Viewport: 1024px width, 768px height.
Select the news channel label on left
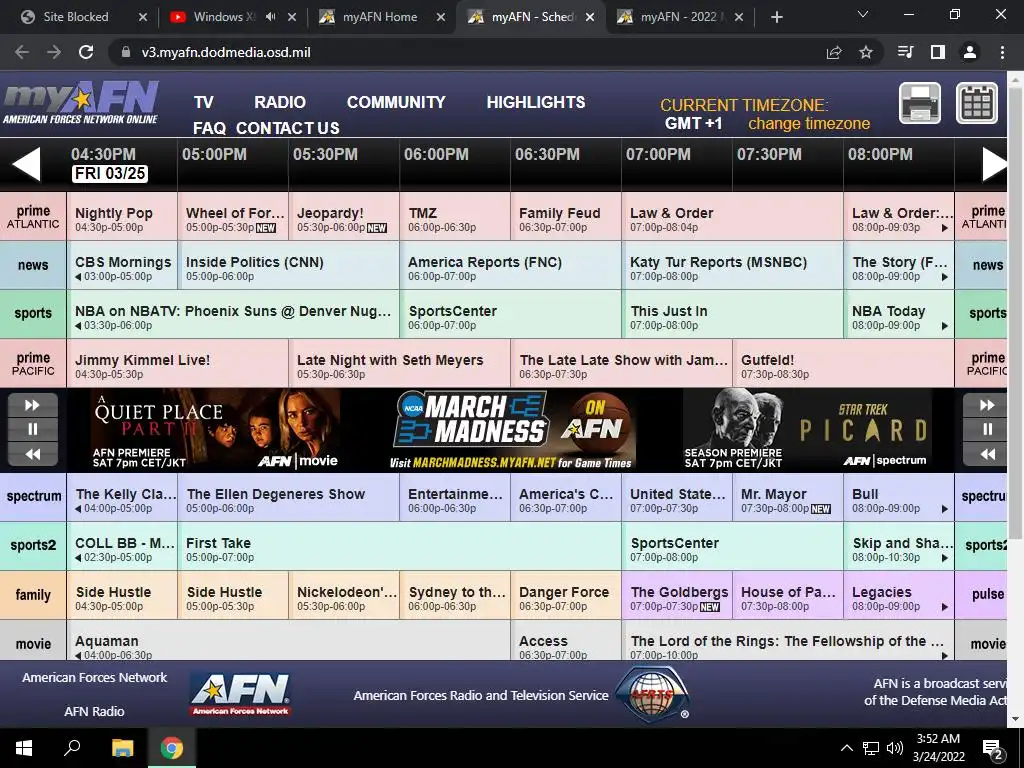[x=33, y=265]
